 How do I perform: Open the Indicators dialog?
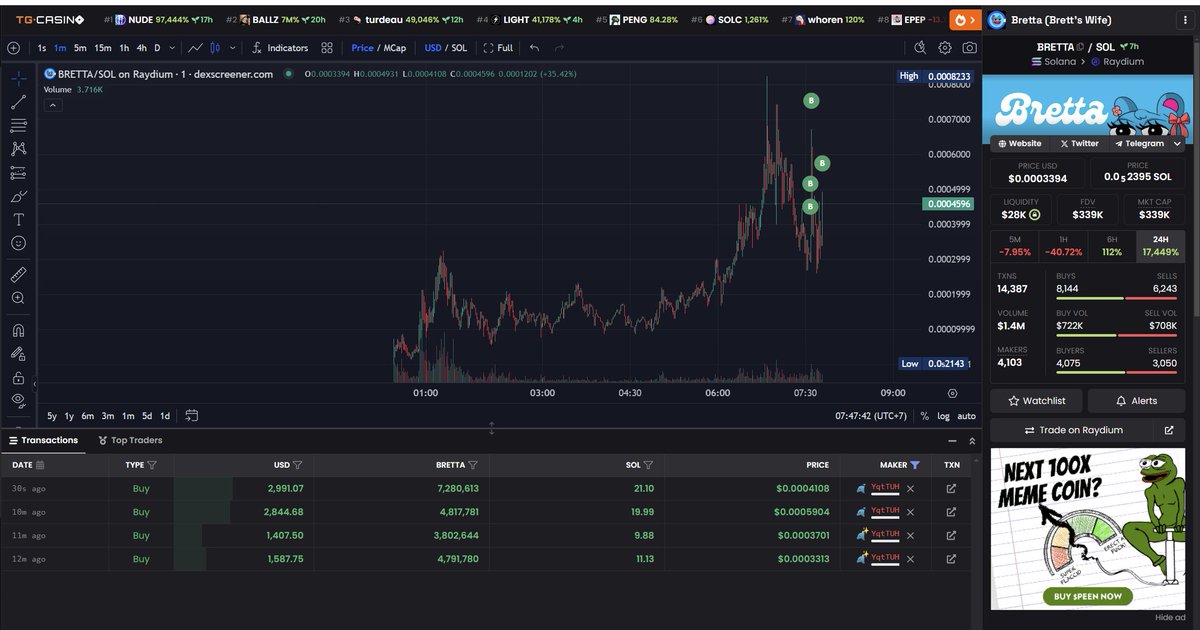point(279,48)
